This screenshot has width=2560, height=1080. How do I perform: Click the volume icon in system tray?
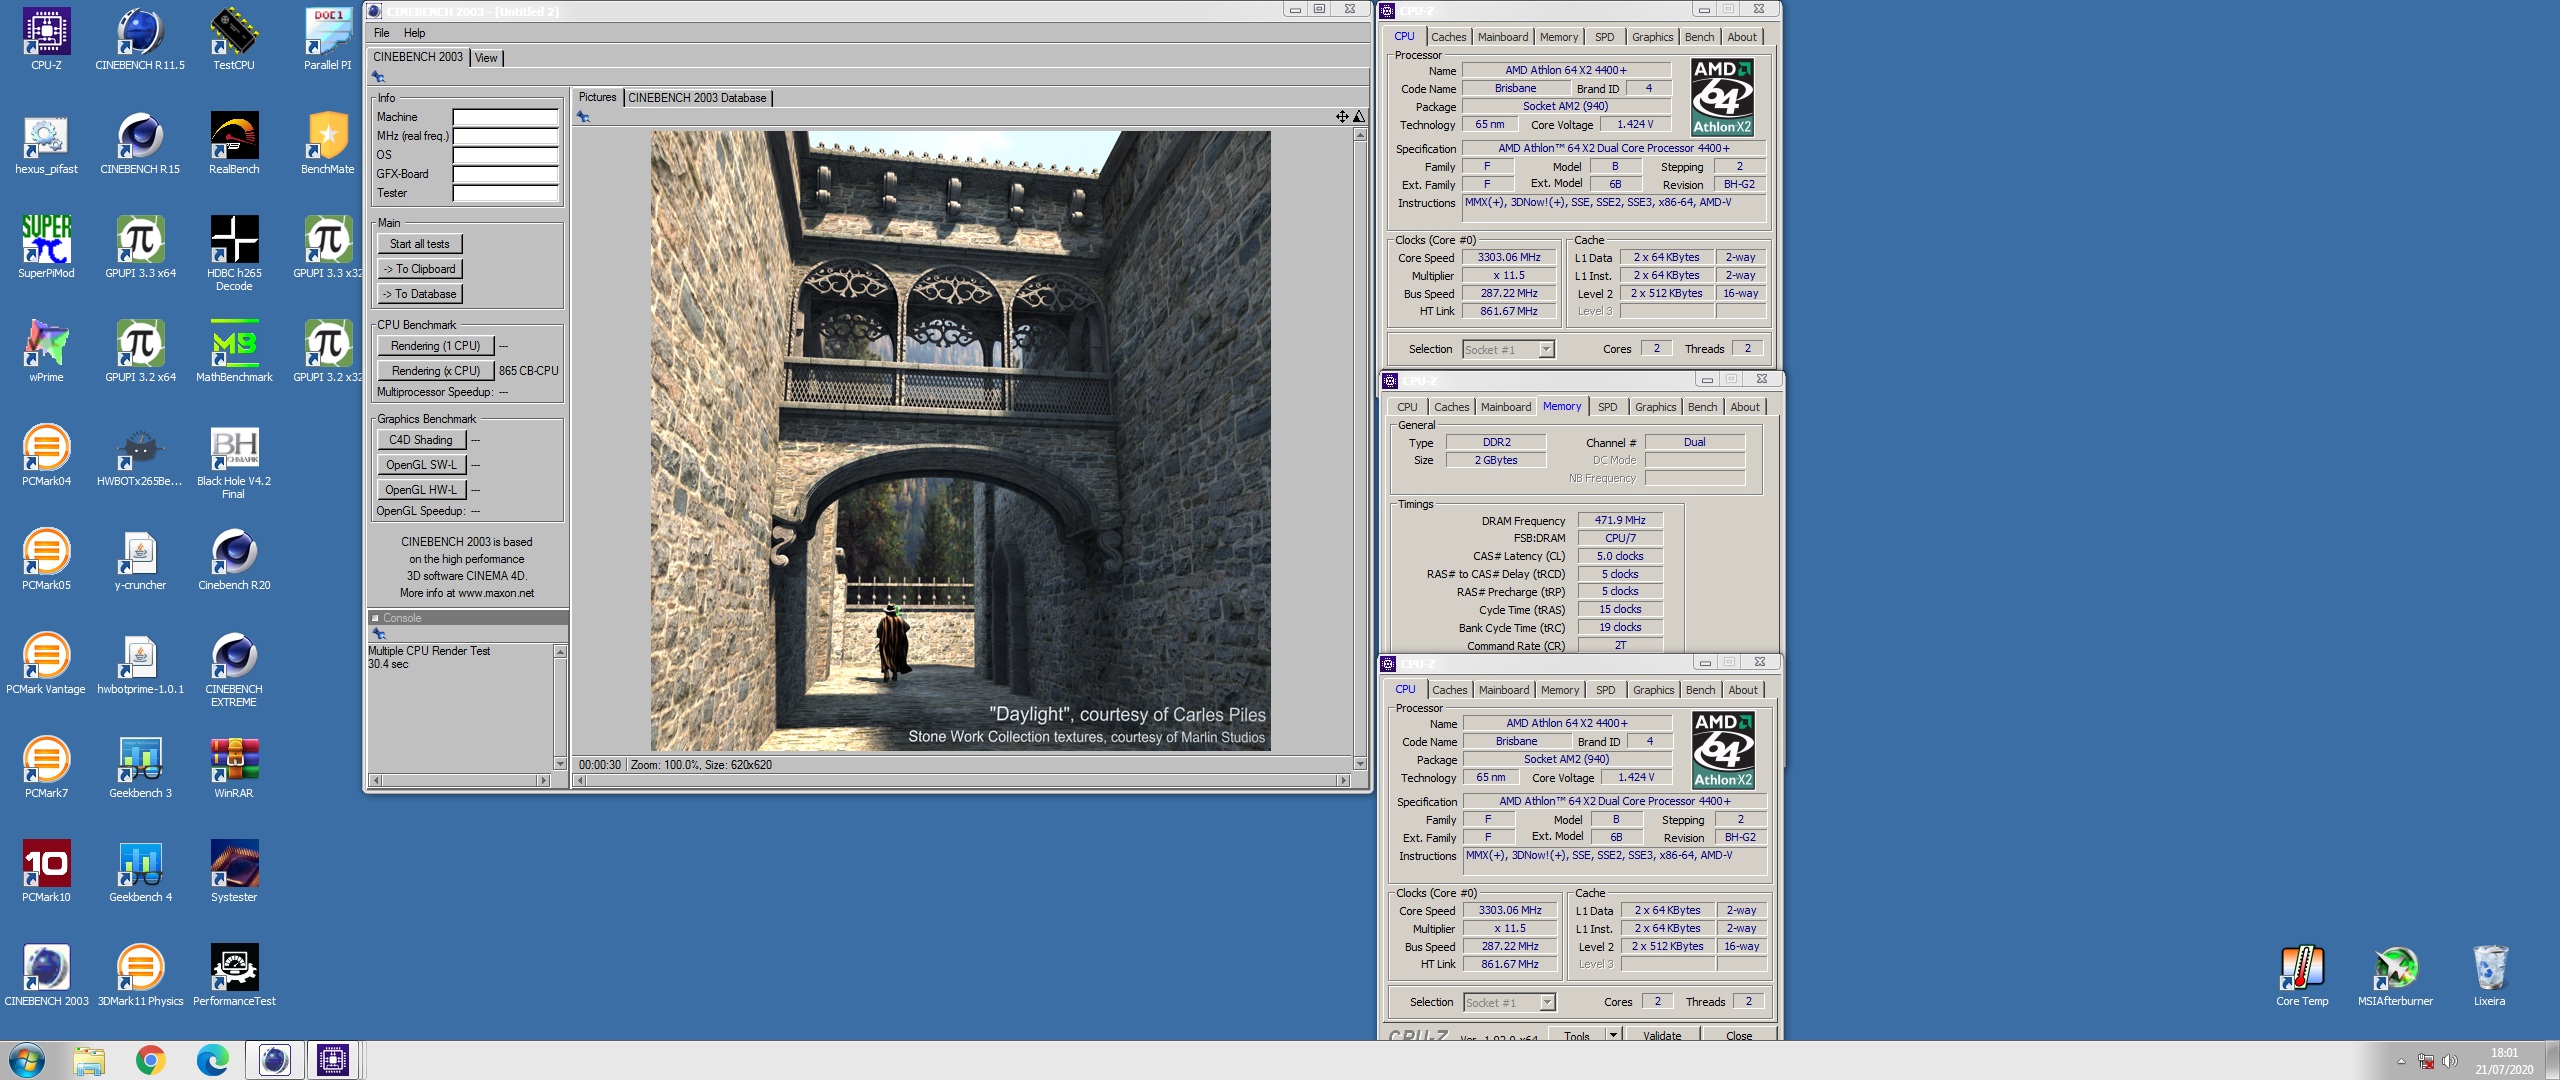pyautogui.click(x=2449, y=1061)
